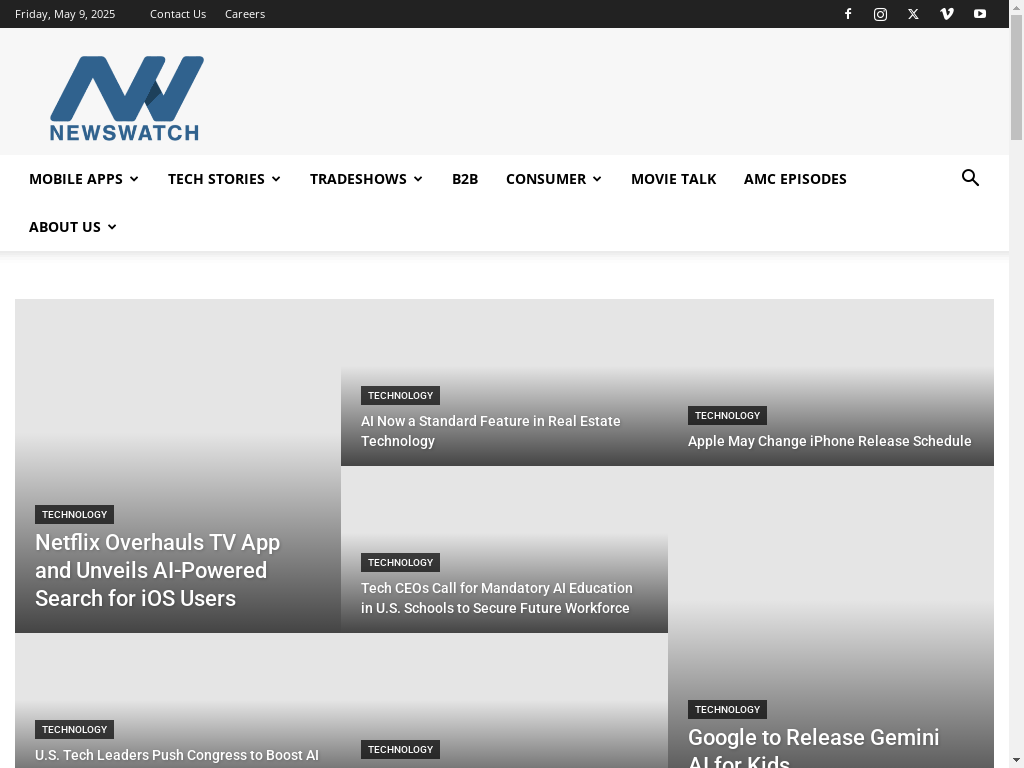
Task: Open the Facebook social icon
Action: point(848,14)
